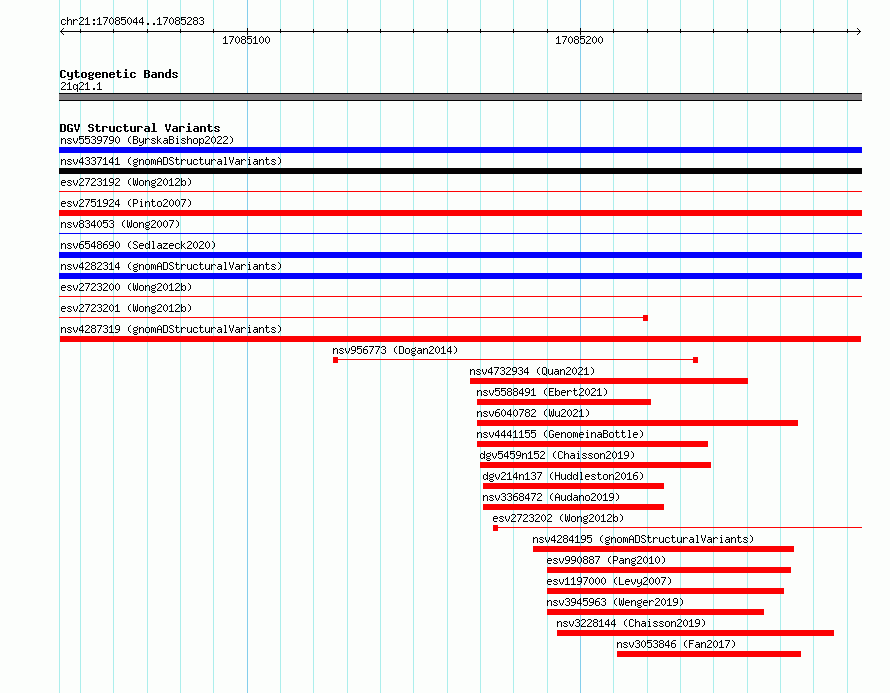Click the gray 21q21.1 cytogenetic band bar

460,97
